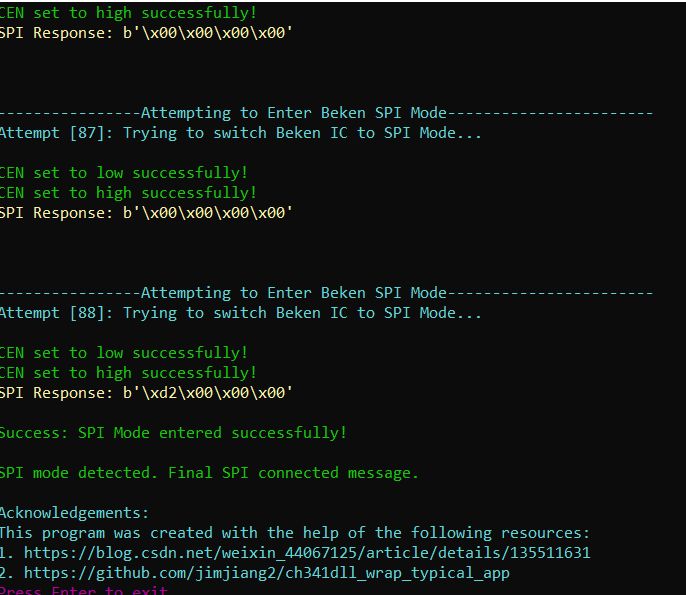686x595 pixels.
Task: Click "CEN set to low" under Attempt [87]
Action: [x=123, y=173]
